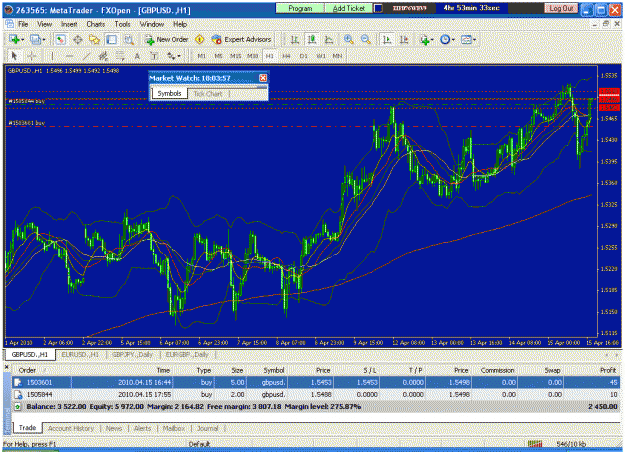
Task: Switch timeframe to MN
Action: [337, 56]
